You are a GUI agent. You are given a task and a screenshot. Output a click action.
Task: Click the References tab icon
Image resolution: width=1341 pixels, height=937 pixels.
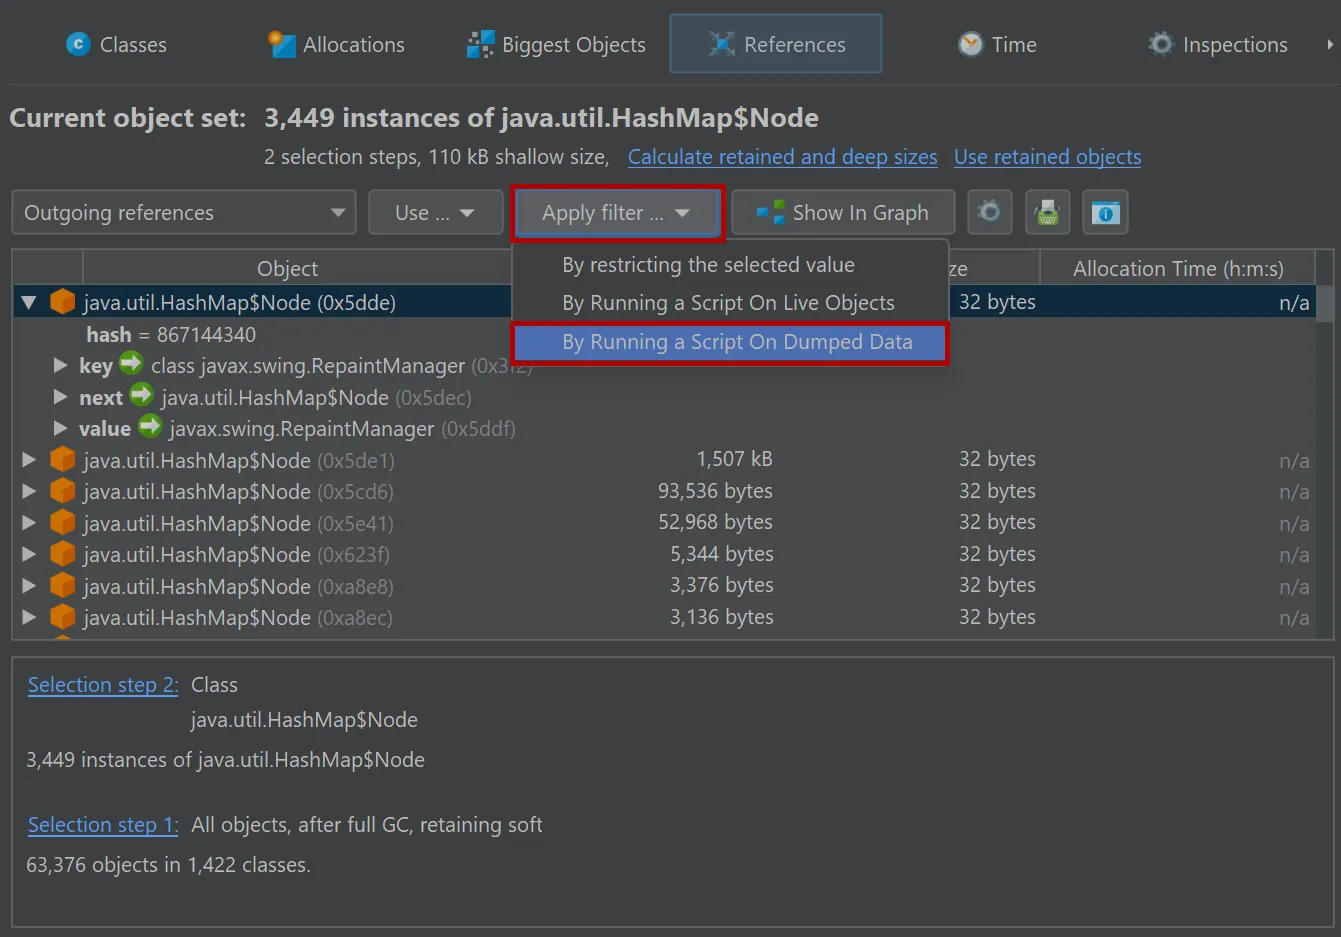(x=721, y=44)
